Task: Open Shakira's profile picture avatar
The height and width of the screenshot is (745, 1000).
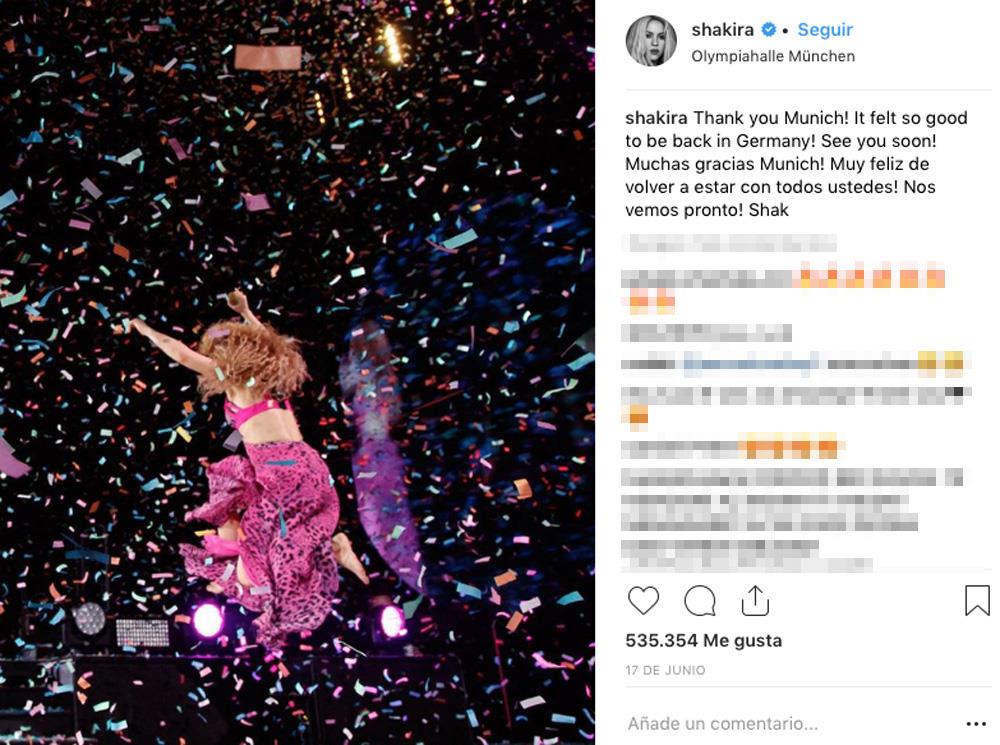Action: point(651,41)
